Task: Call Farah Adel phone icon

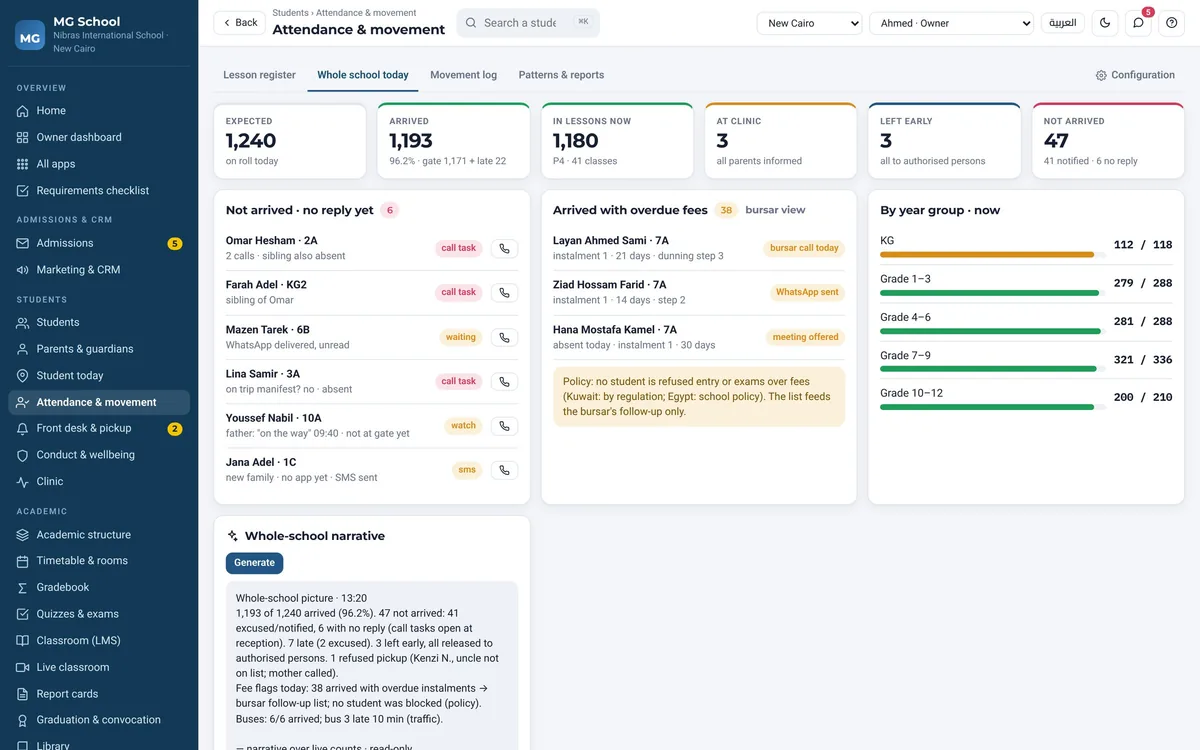Action: [504, 292]
